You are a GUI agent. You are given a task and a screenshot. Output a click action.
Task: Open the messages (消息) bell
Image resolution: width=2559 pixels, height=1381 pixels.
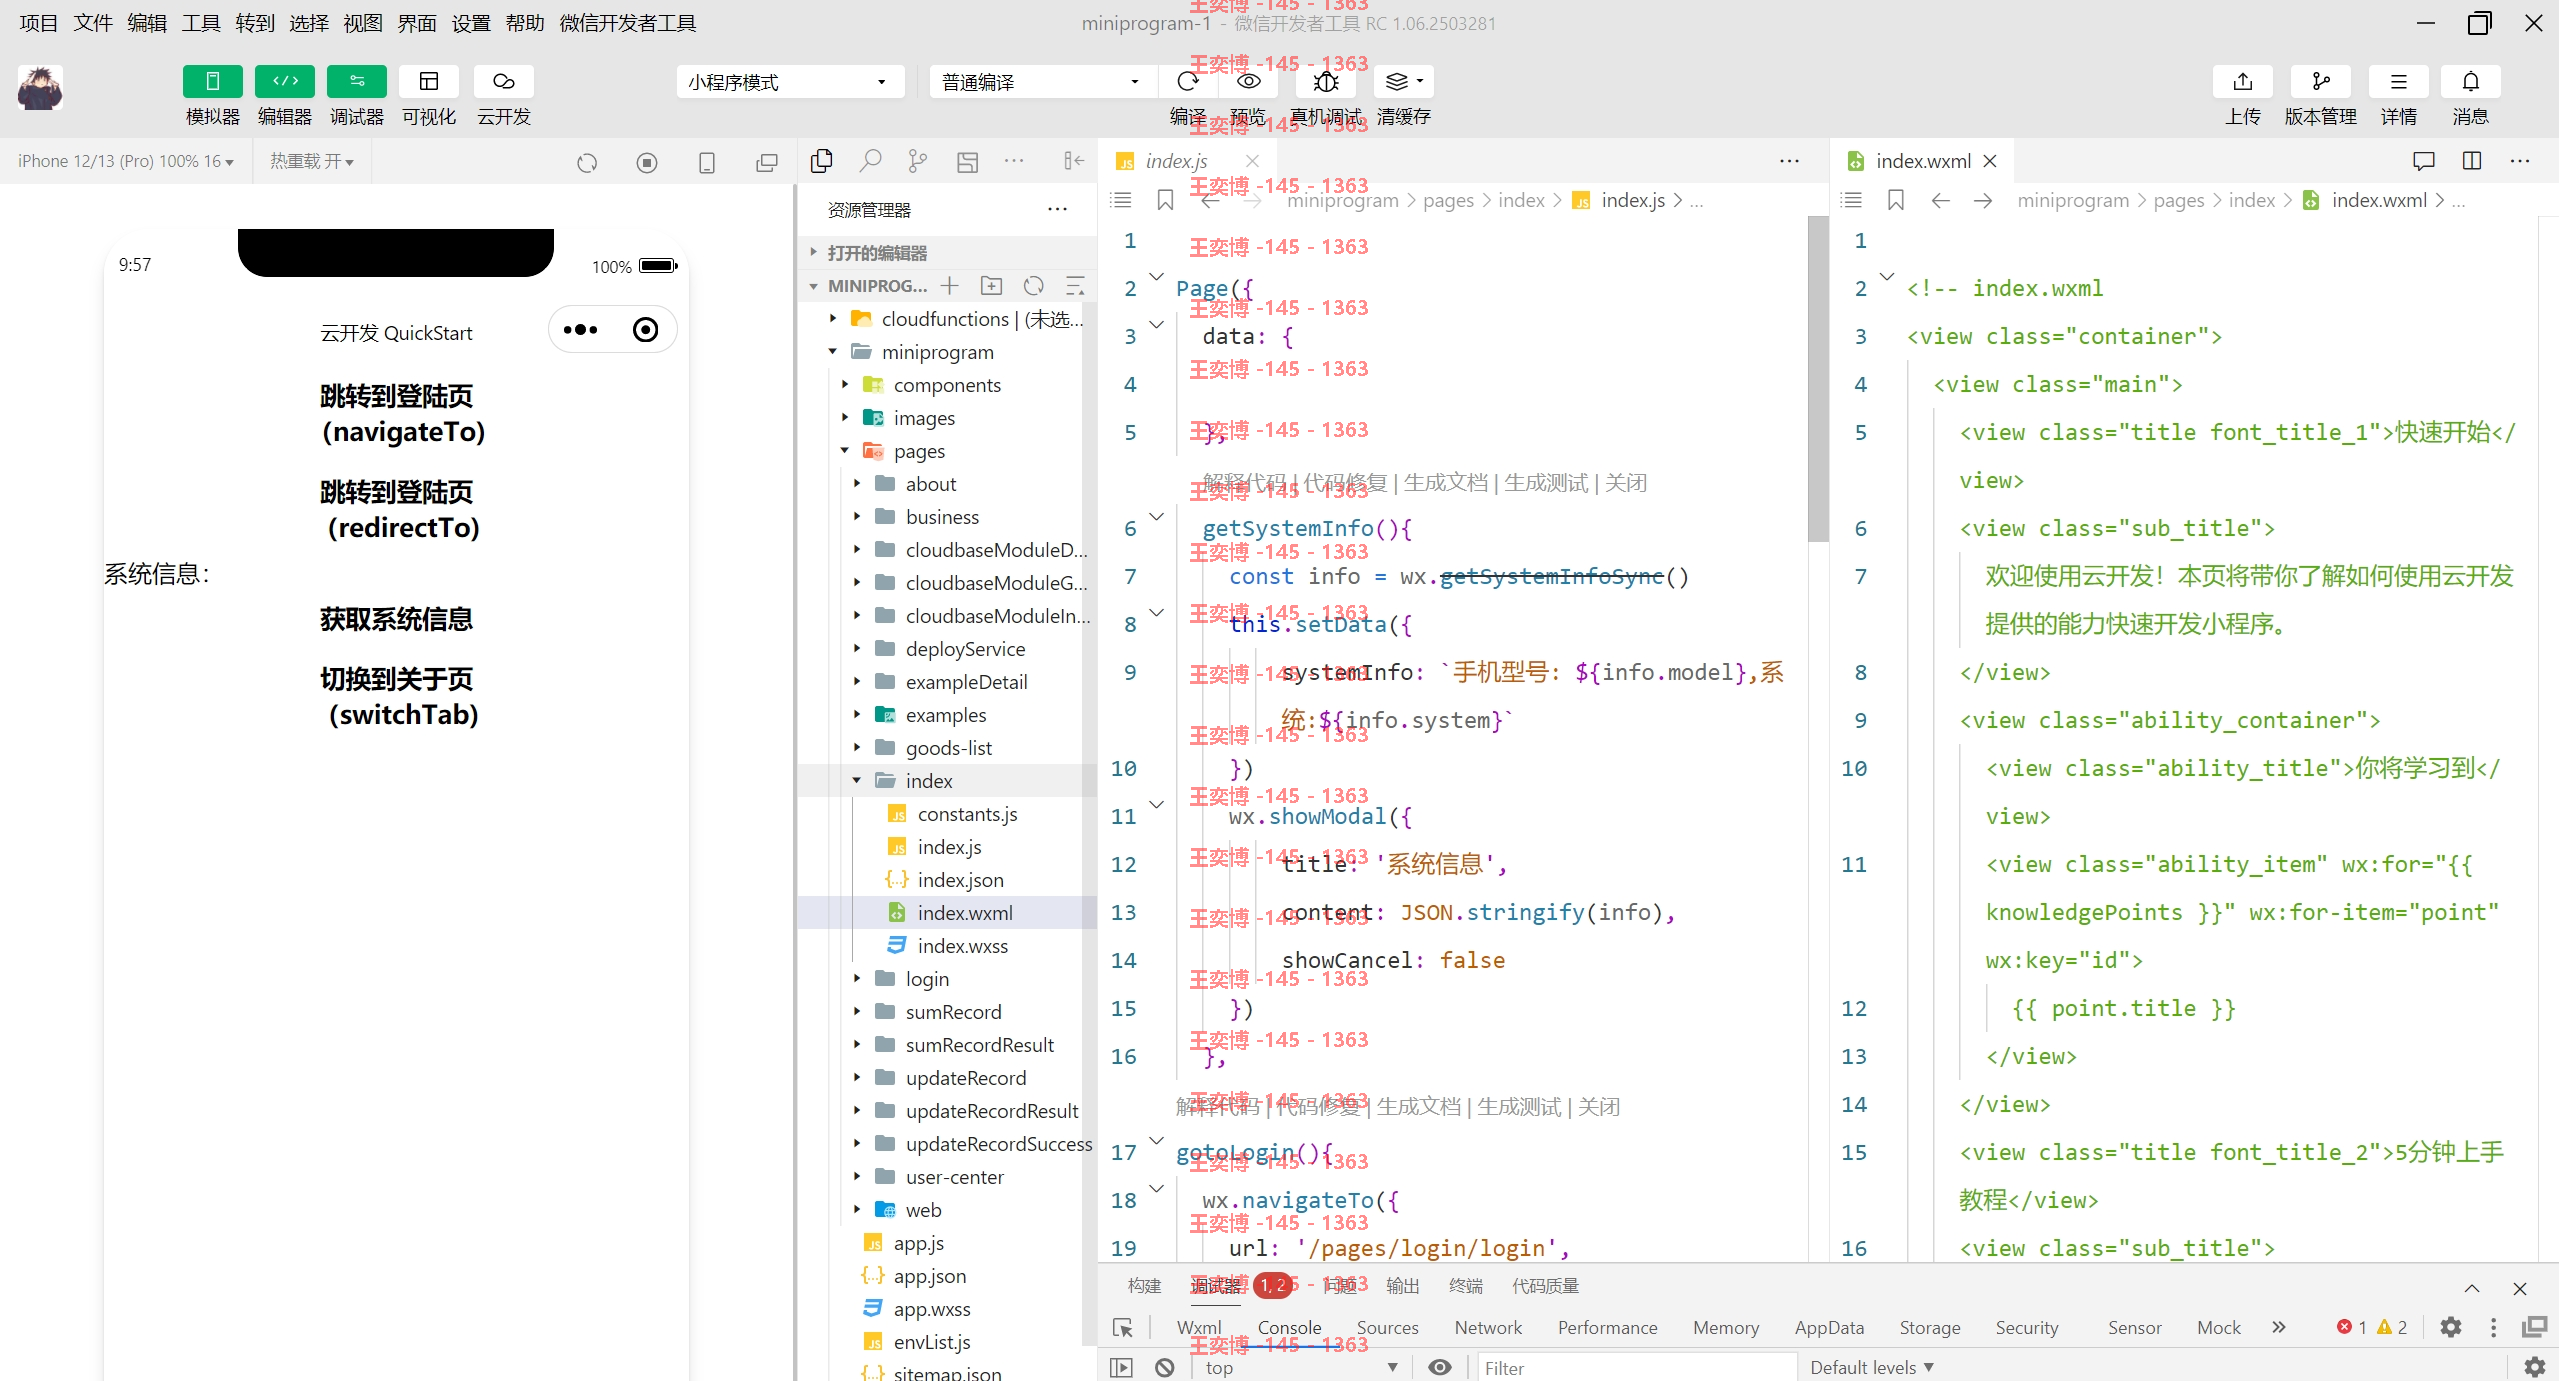click(x=2471, y=81)
